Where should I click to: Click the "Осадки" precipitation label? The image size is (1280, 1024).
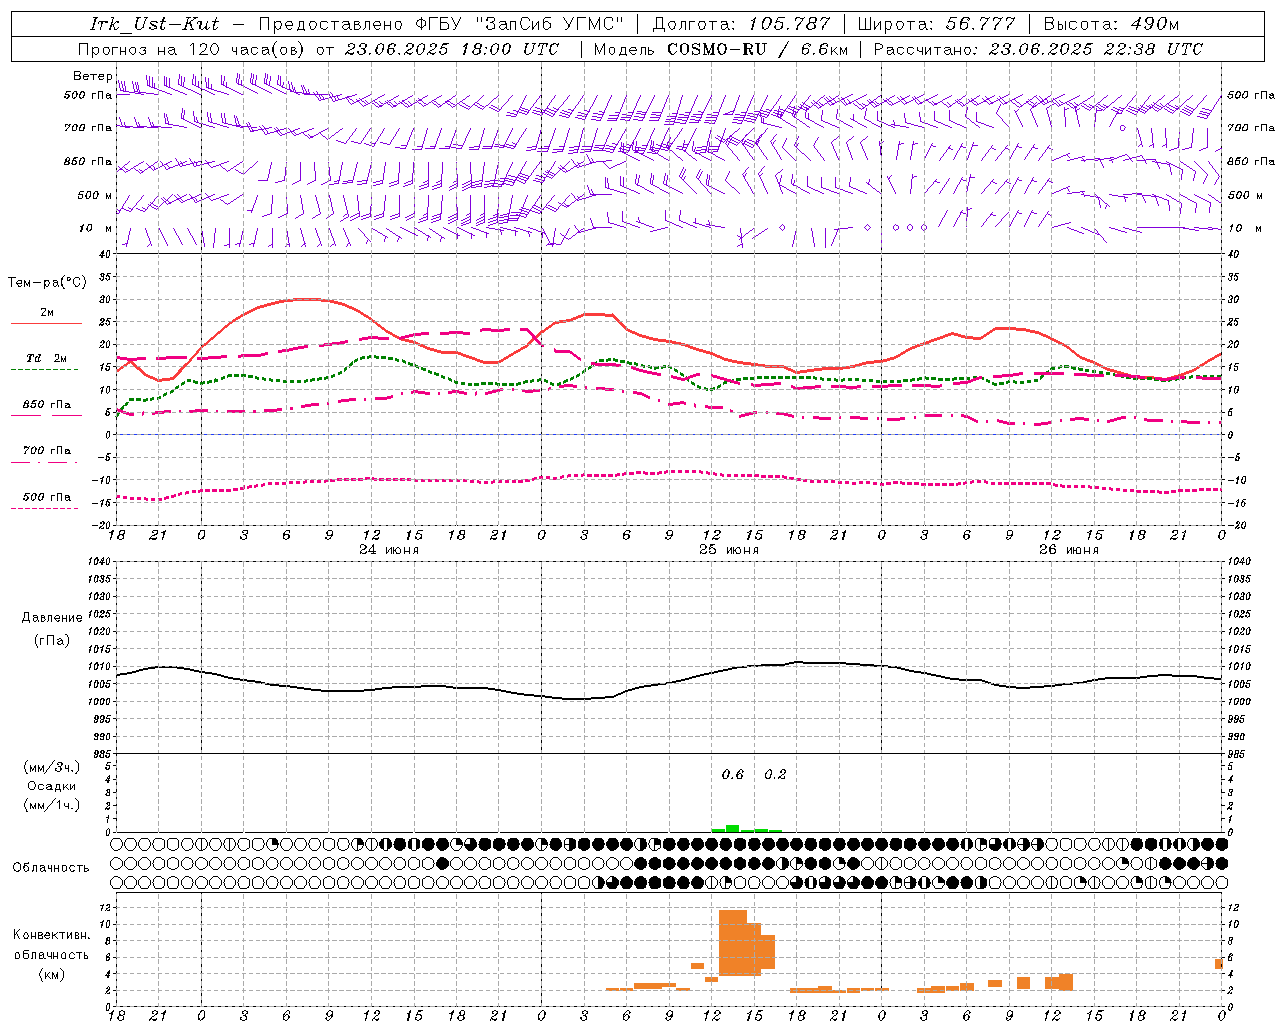52,786
